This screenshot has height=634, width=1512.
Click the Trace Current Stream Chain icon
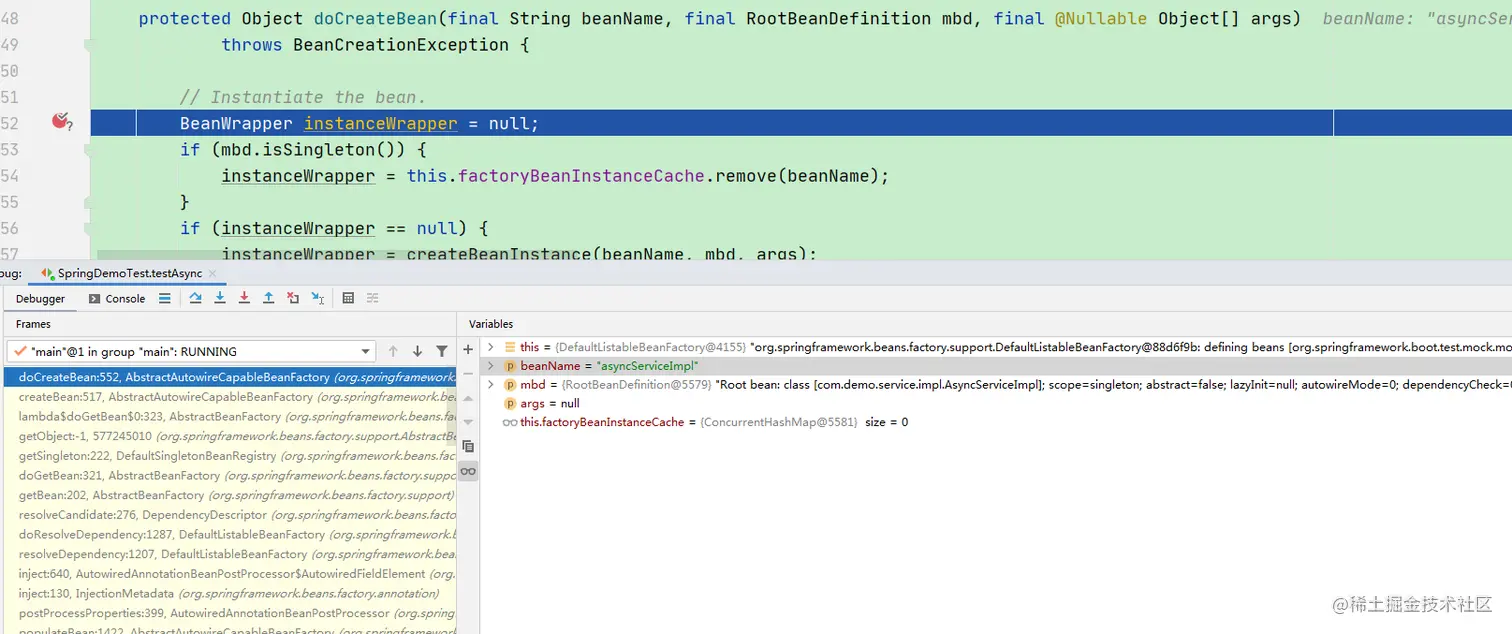coord(372,298)
